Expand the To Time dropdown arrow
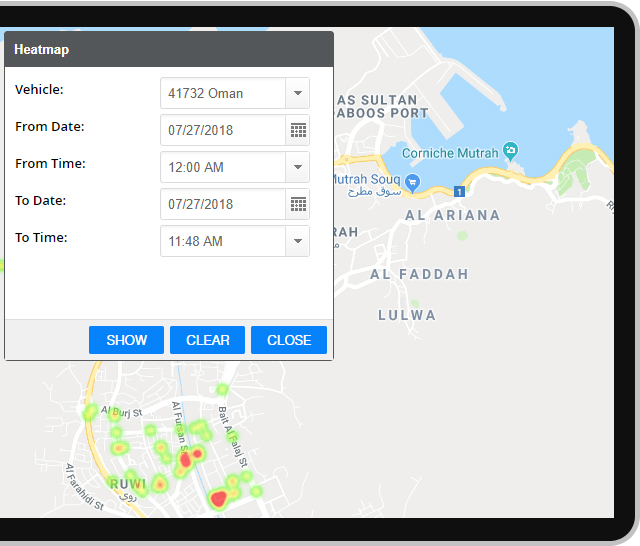 pyautogui.click(x=297, y=241)
